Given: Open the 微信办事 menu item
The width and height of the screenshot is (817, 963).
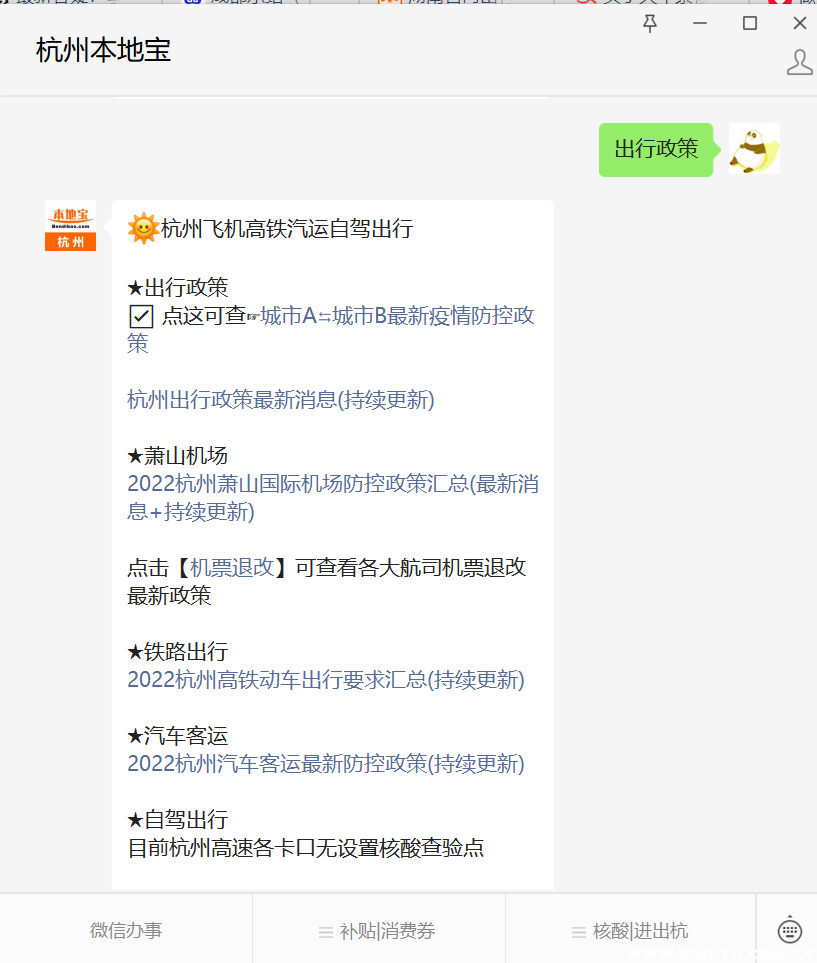Looking at the screenshot, I should pyautogui.click(x=126, y=930).
